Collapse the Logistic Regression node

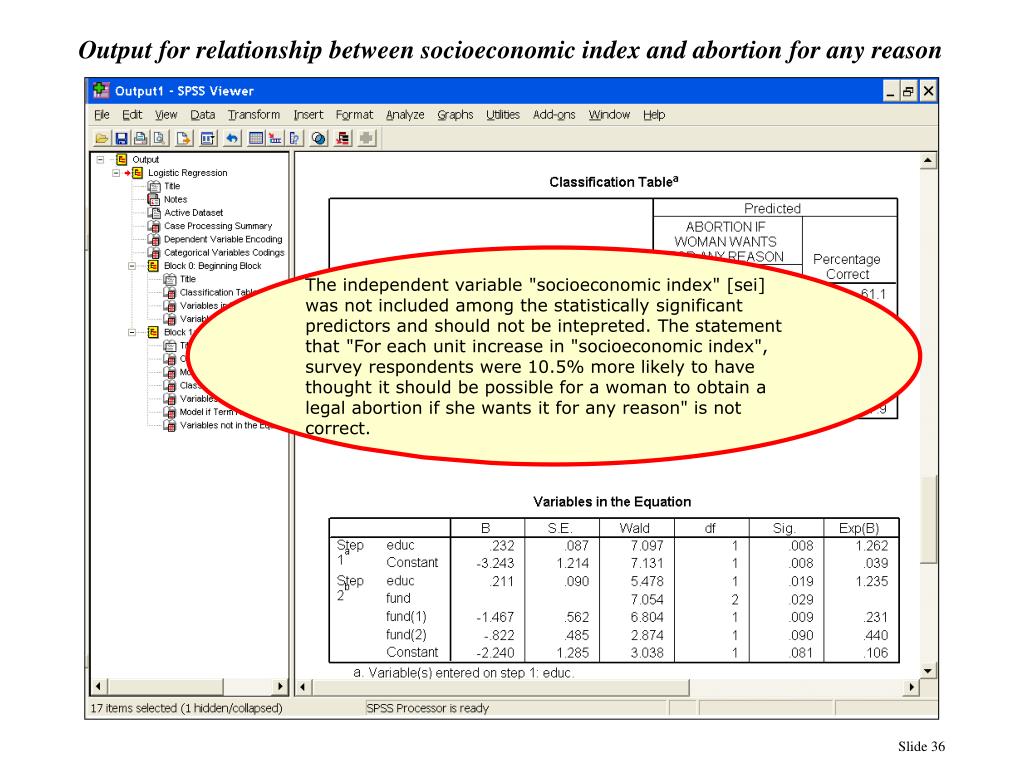pyautogui.click(x=116, y=173)
